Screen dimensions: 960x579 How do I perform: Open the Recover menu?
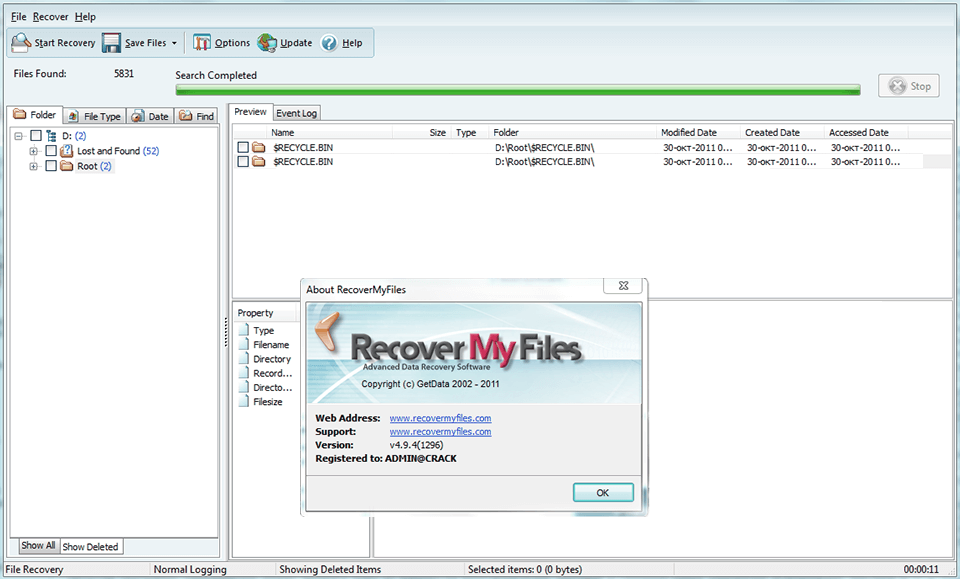pos(52,16)
